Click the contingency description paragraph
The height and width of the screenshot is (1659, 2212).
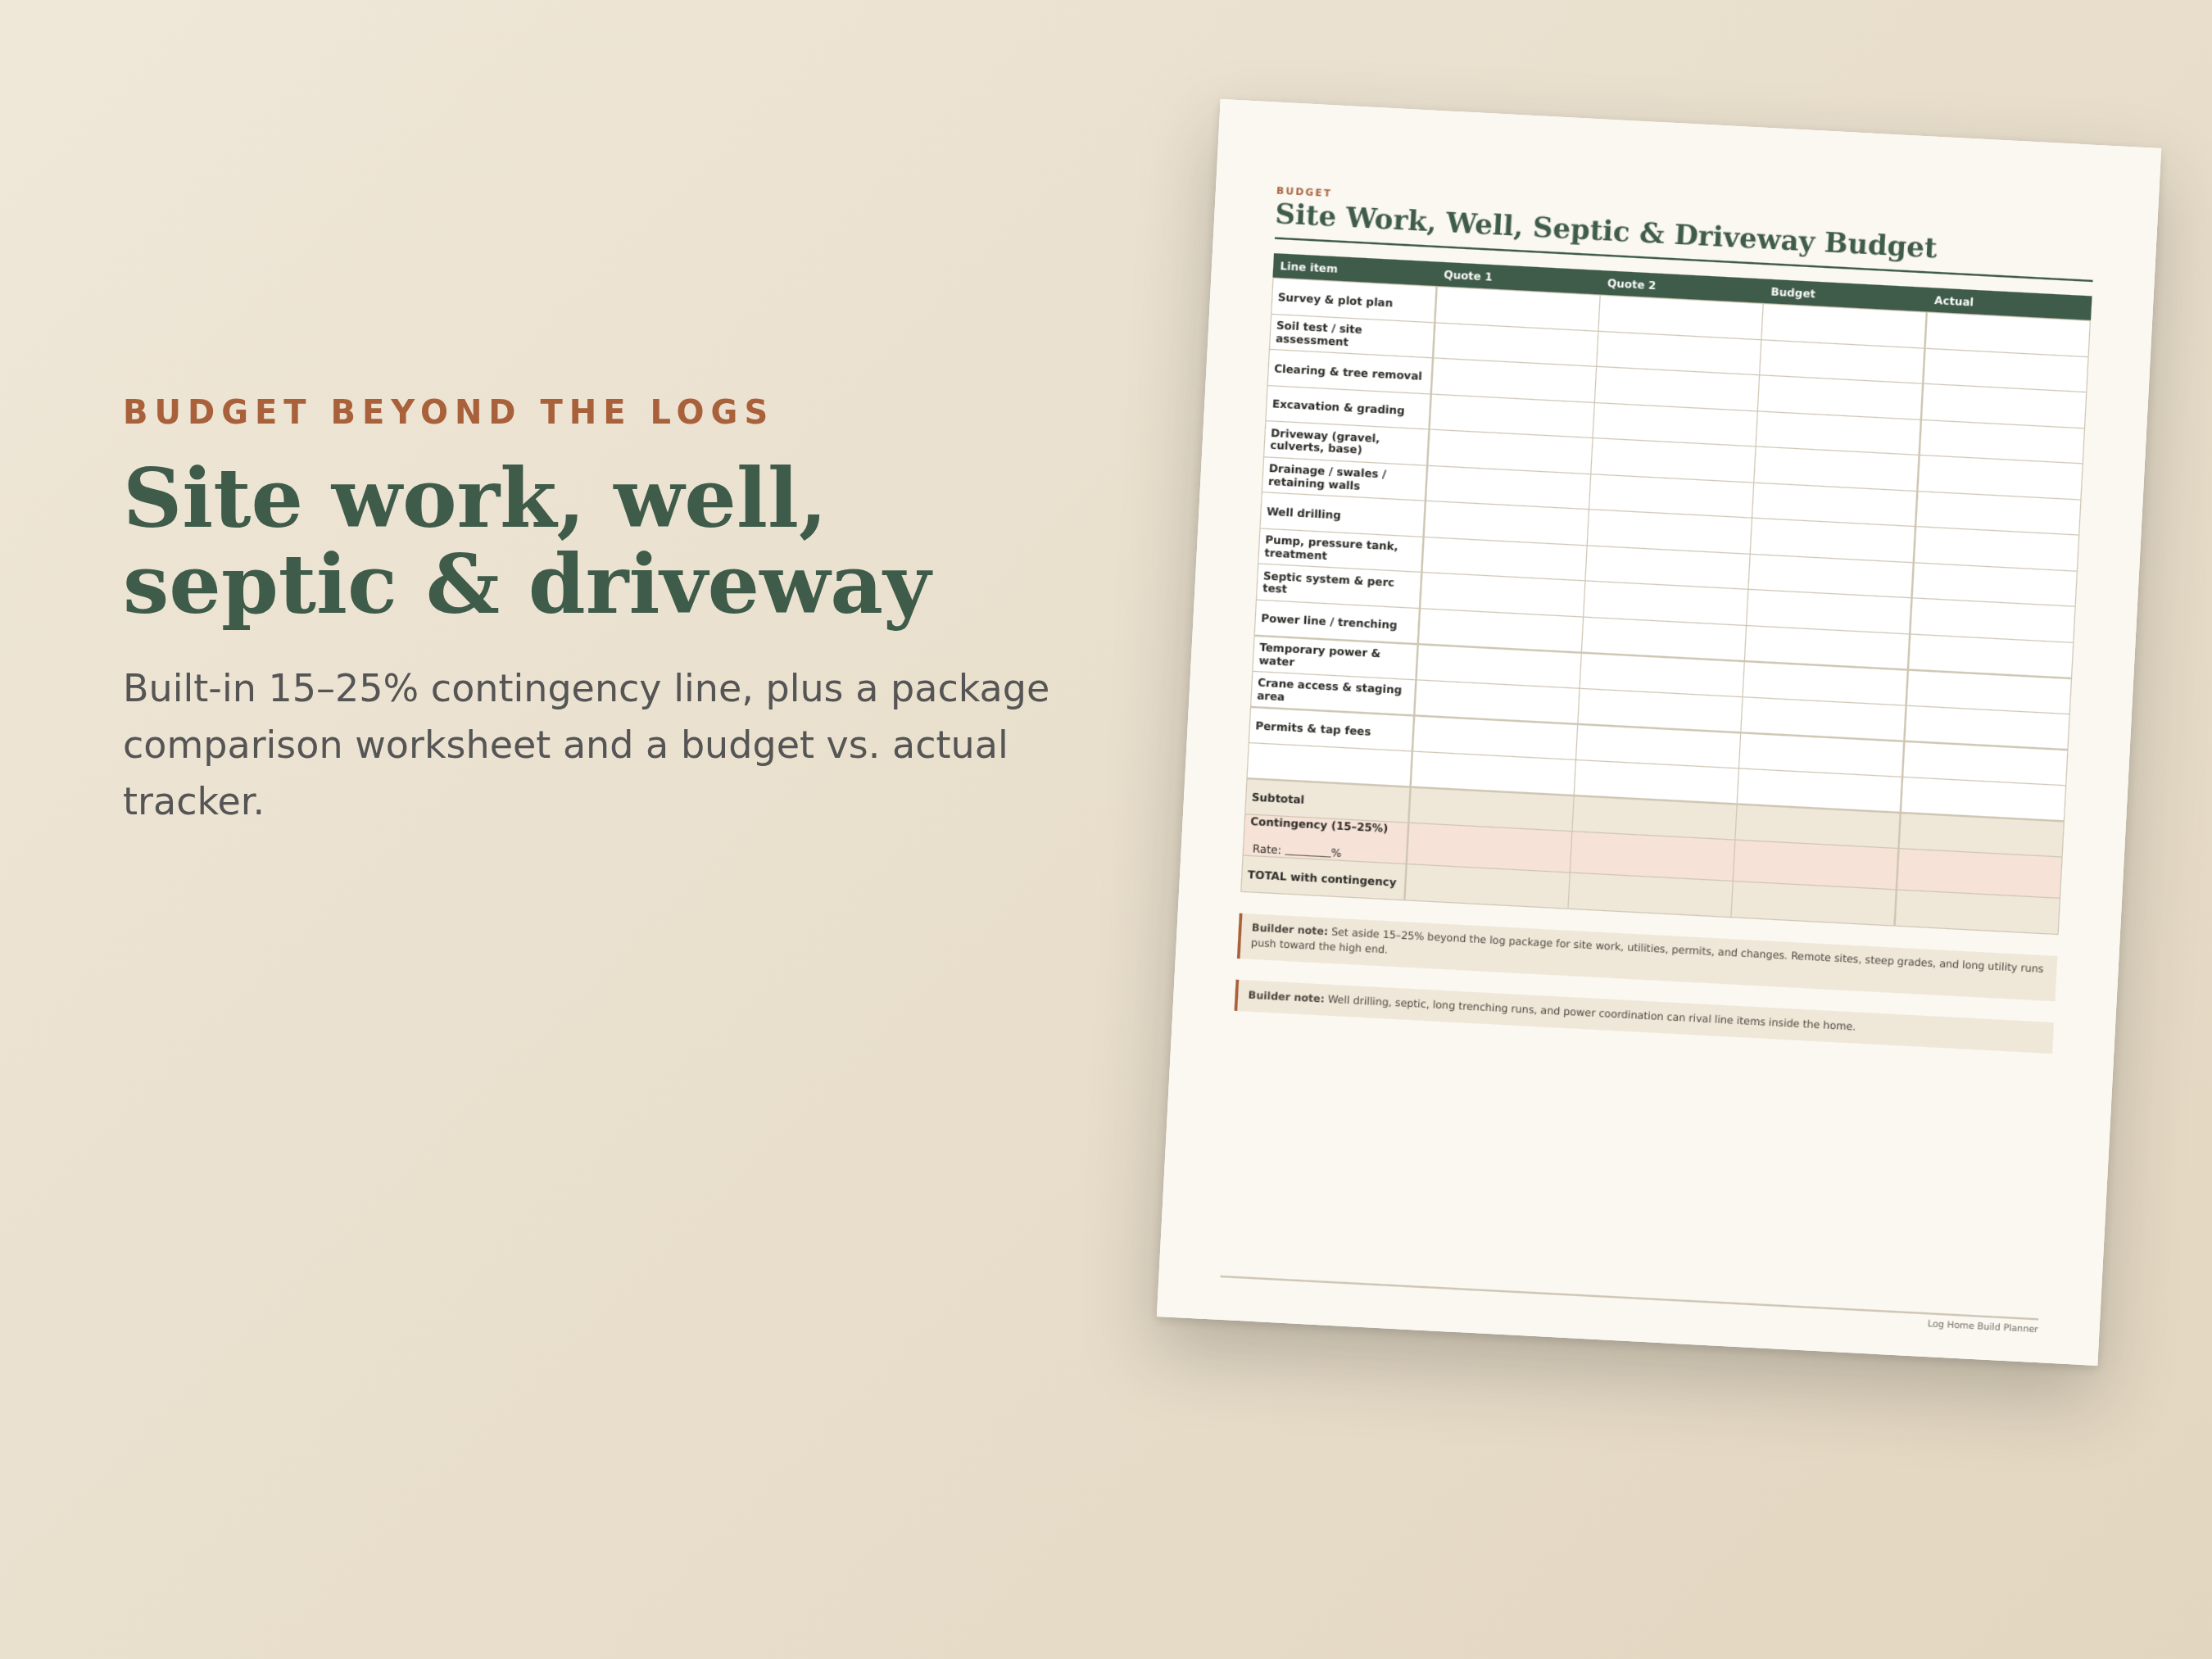pos(586,745)
